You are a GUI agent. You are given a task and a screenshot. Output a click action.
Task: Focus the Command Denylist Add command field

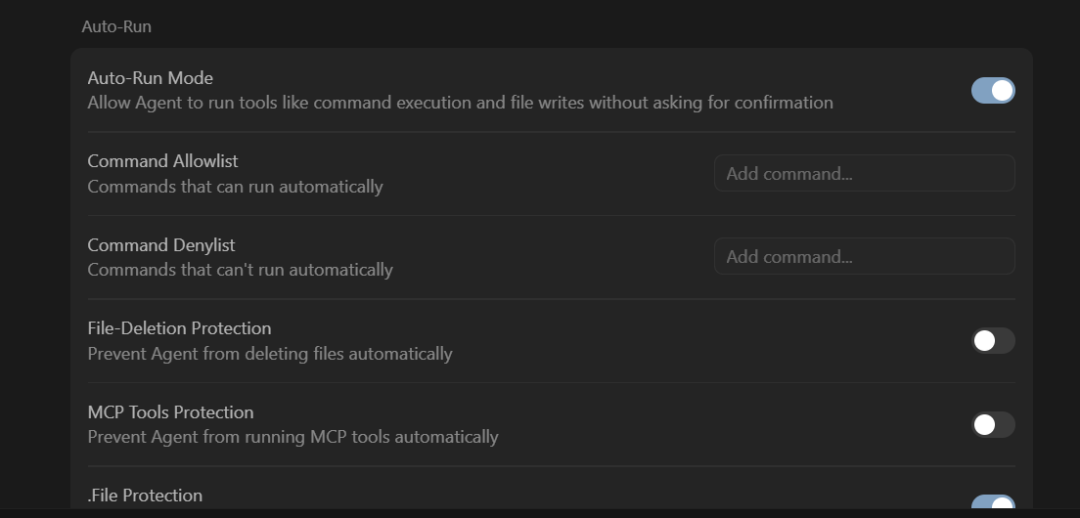[x=864, y=256]
